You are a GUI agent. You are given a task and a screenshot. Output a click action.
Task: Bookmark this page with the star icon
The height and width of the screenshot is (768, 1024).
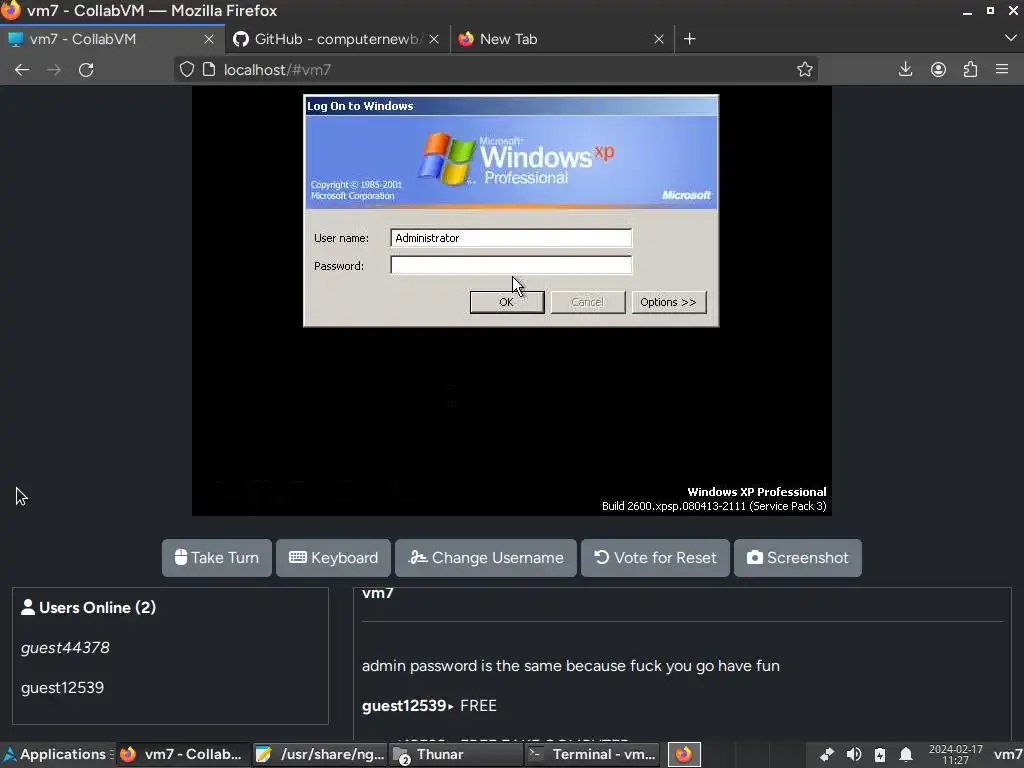(805, 69)
